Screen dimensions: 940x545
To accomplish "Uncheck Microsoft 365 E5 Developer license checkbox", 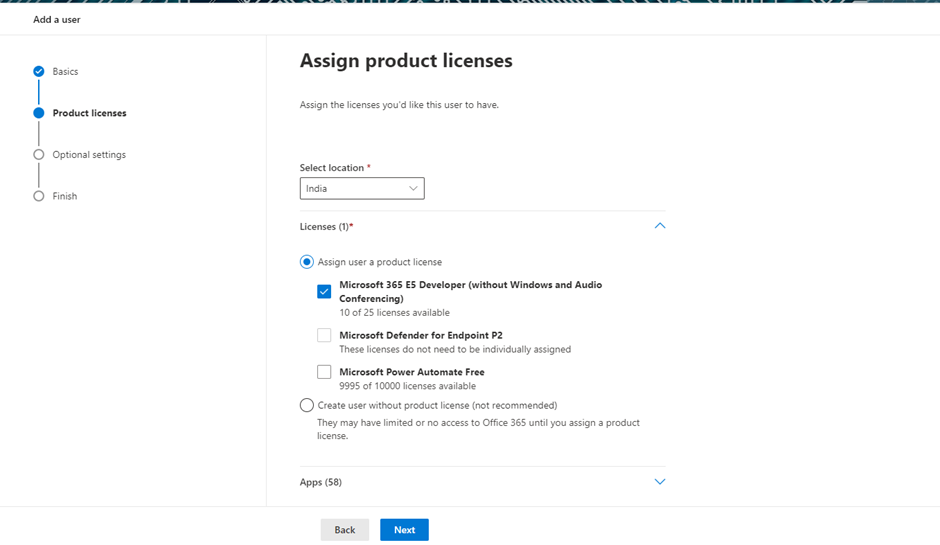I will (x=324, y=292).
